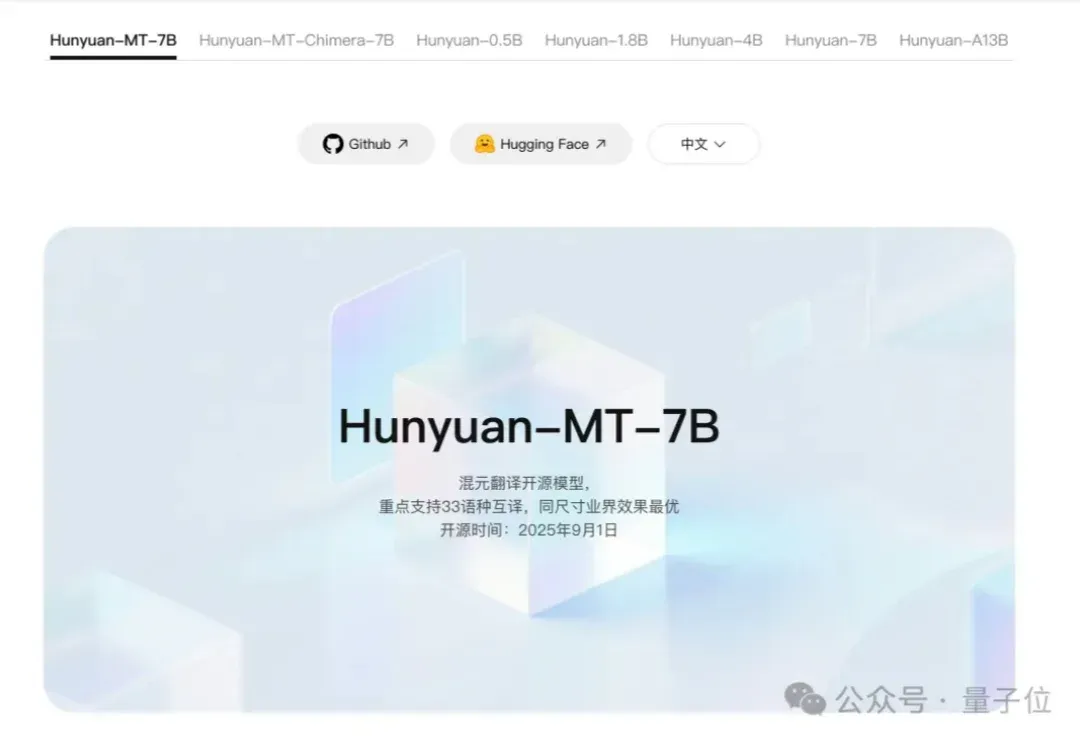Click the Hugging Face emoji icon

484,144
